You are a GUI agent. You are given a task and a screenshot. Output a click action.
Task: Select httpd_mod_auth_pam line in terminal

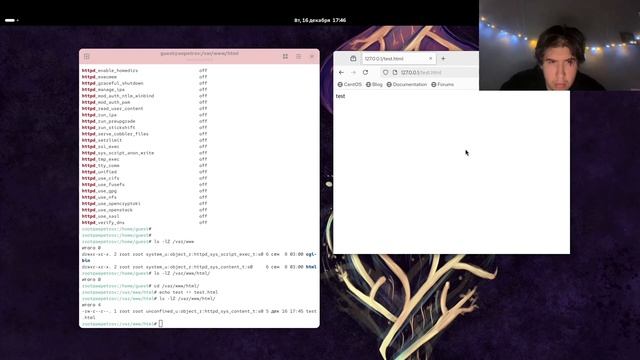click(x=144, y=102)
